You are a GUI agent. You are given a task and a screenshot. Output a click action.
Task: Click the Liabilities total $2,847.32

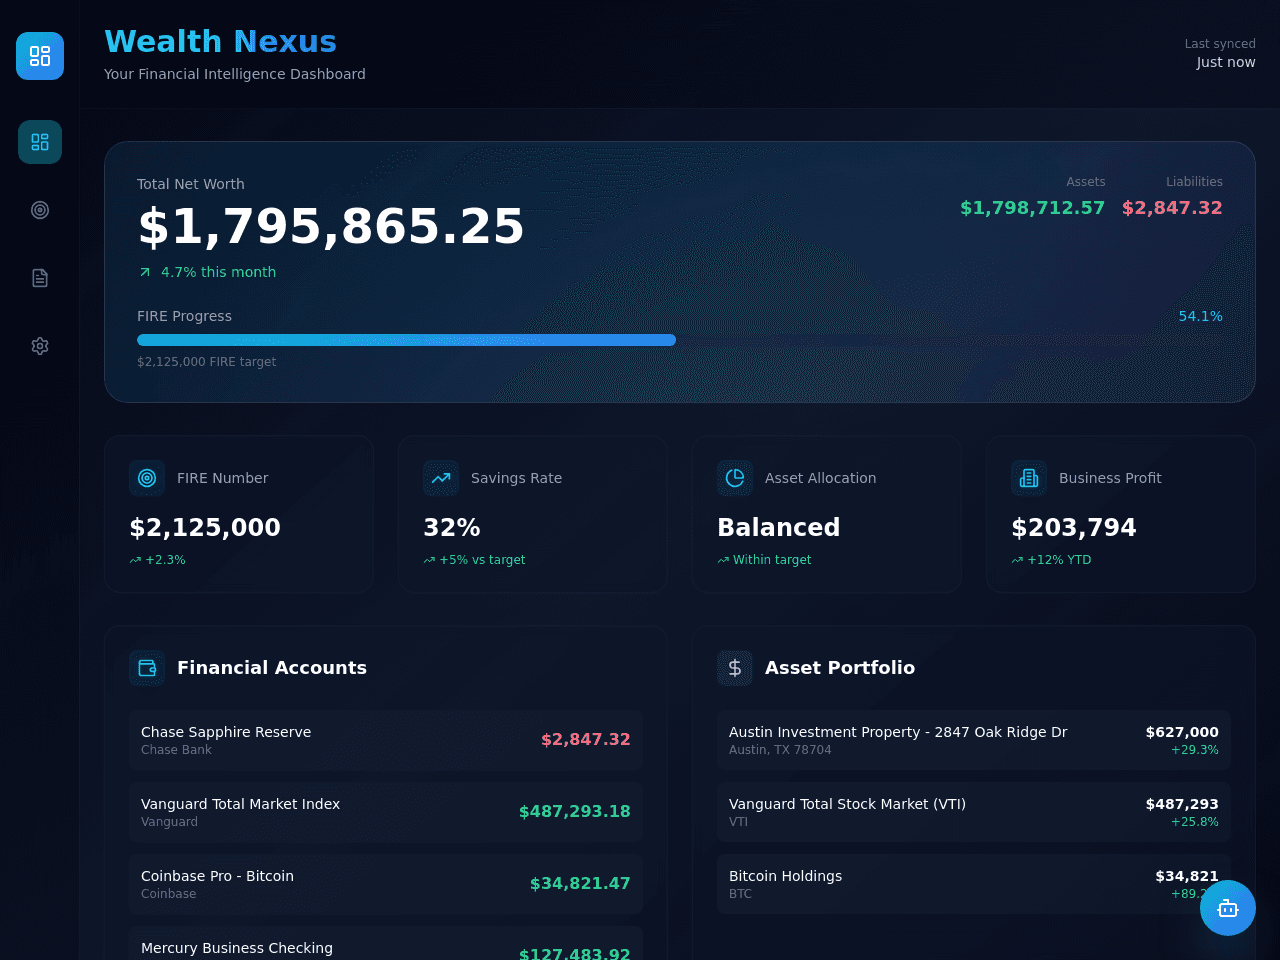pyautogui.click(x=1172, y=208)
